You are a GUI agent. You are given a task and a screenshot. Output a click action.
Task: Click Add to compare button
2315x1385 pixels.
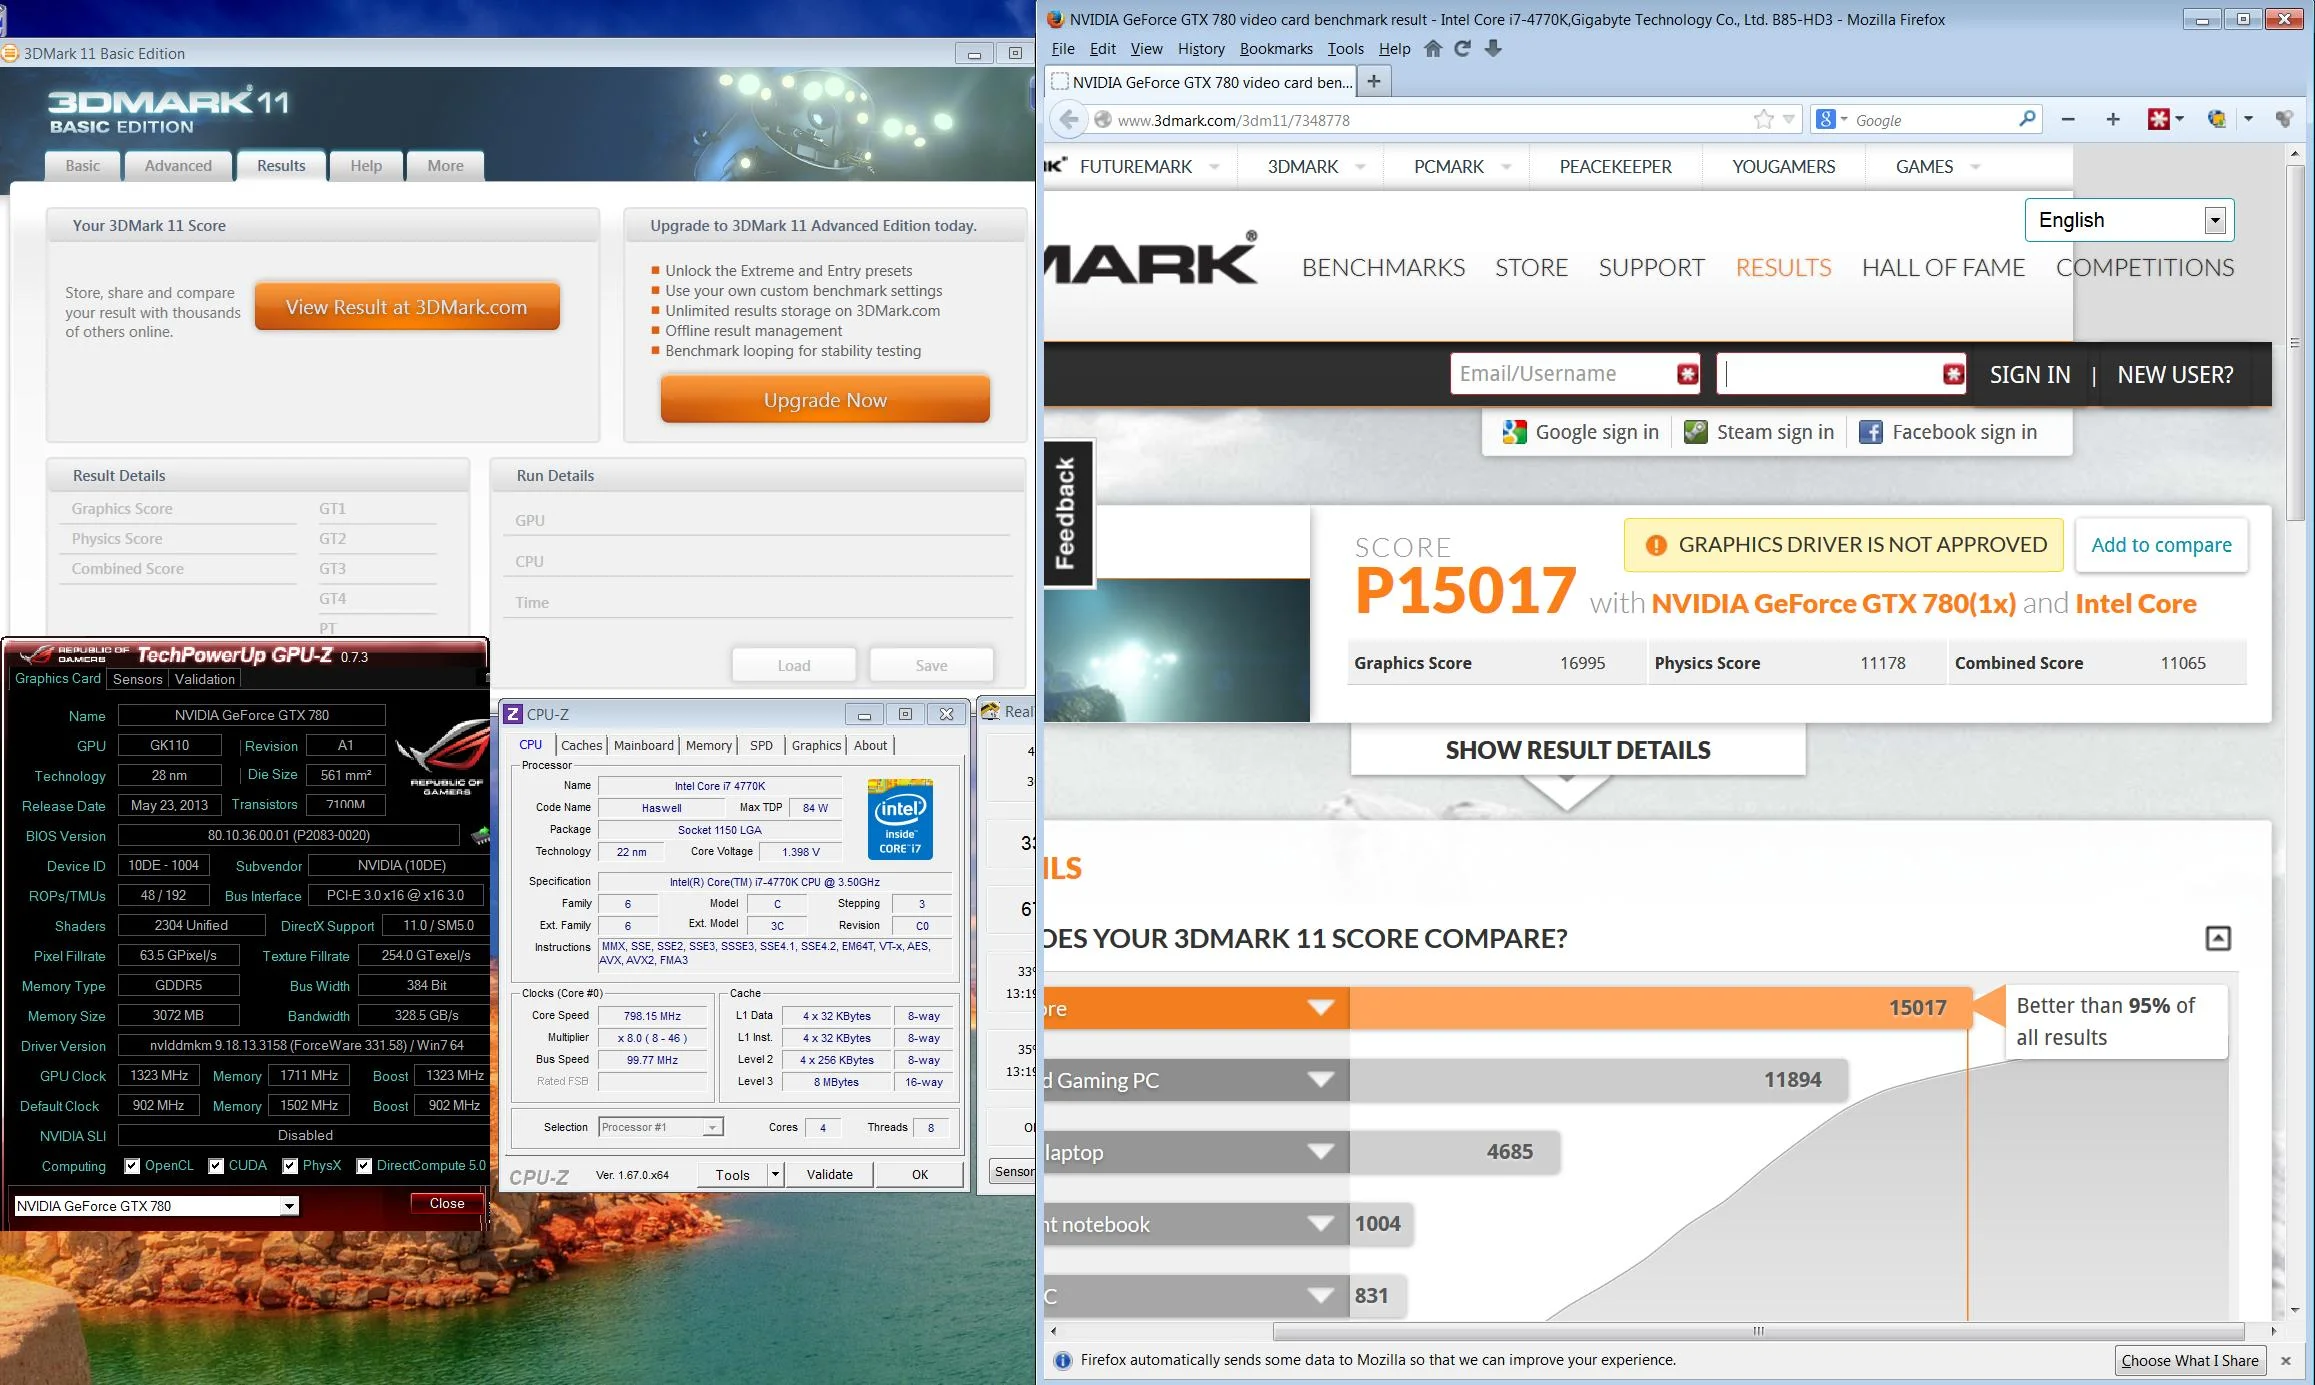[2161, 545]
